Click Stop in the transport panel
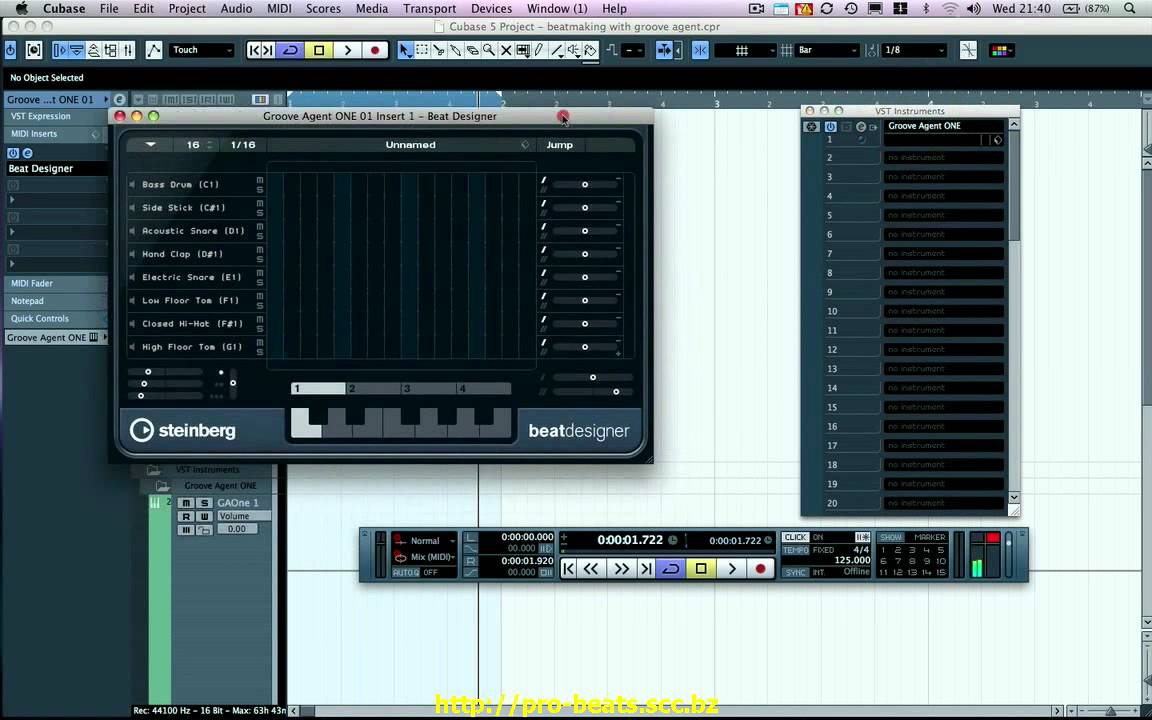 [x=701, y=569]
